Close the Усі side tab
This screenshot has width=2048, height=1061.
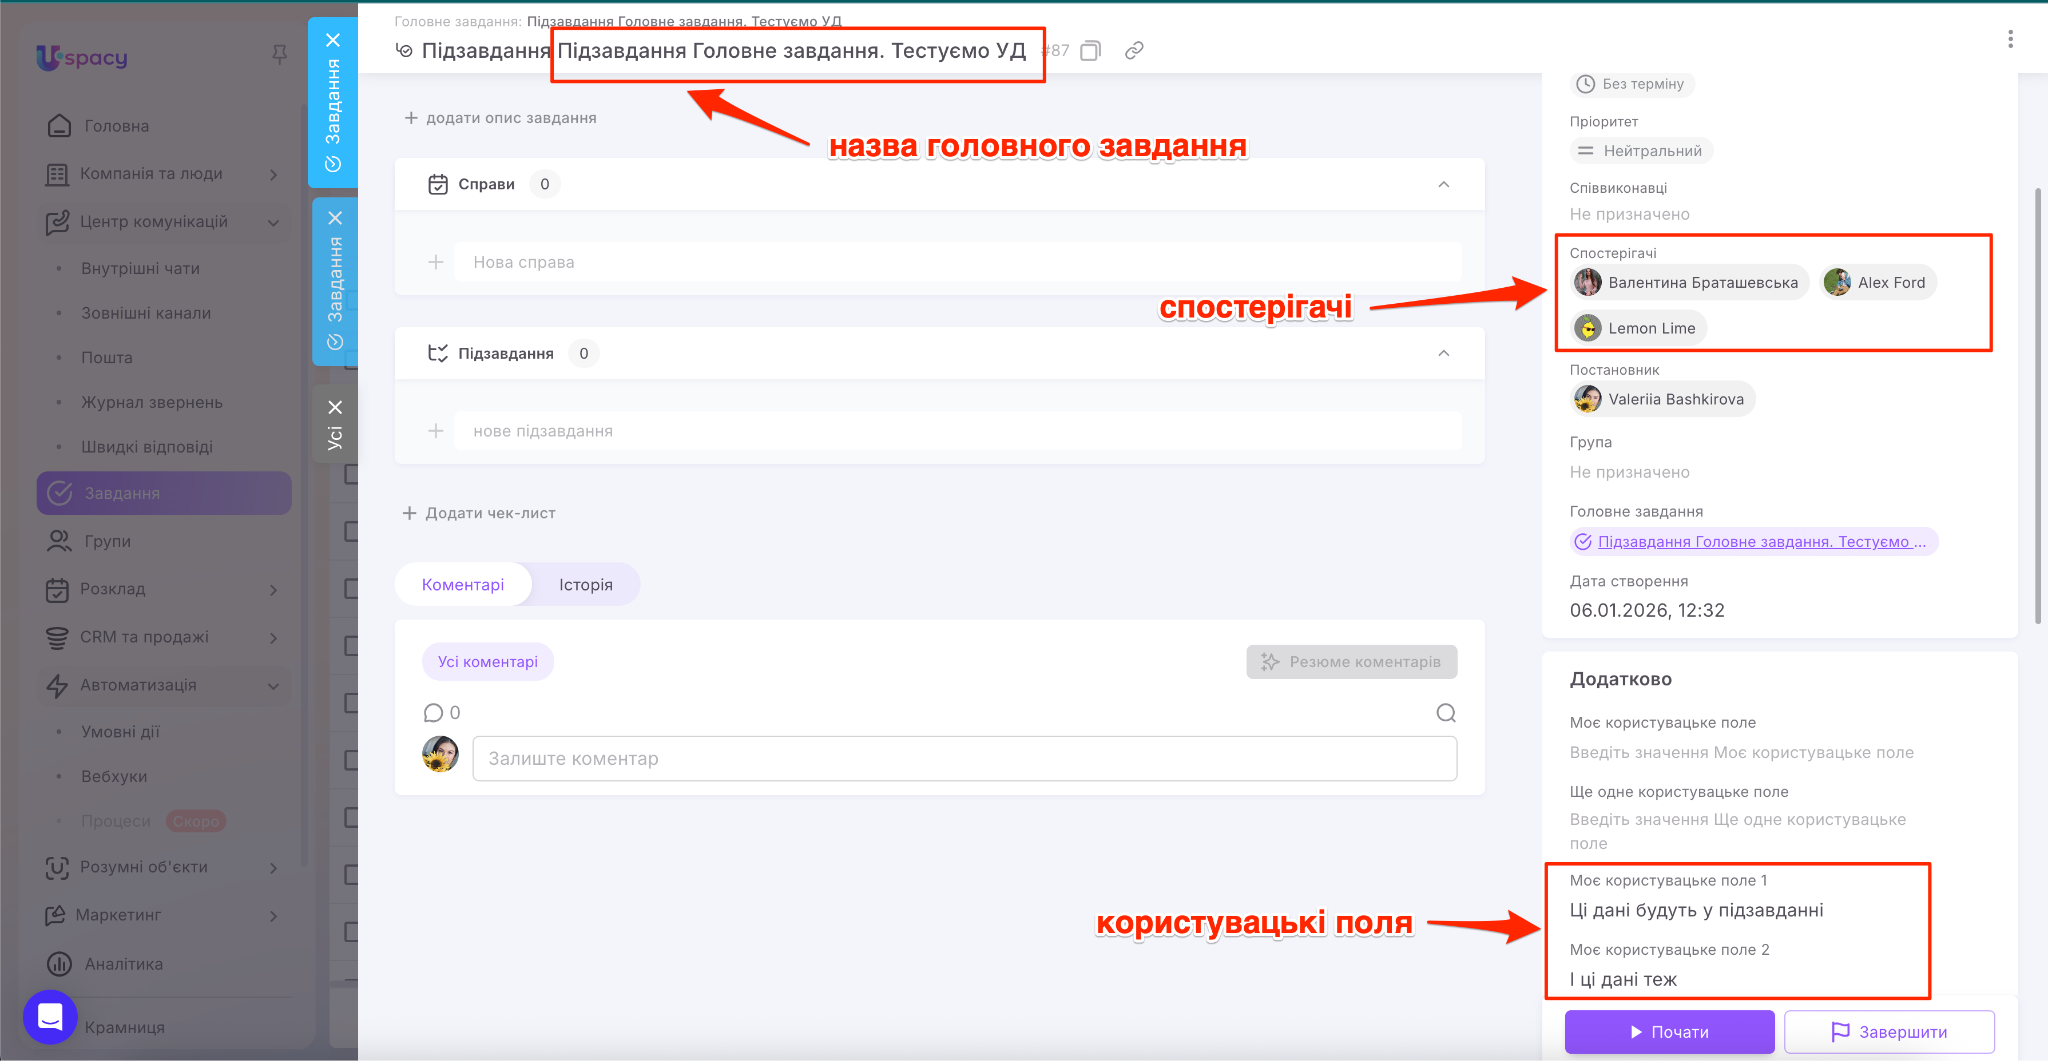tap(335, 407)
